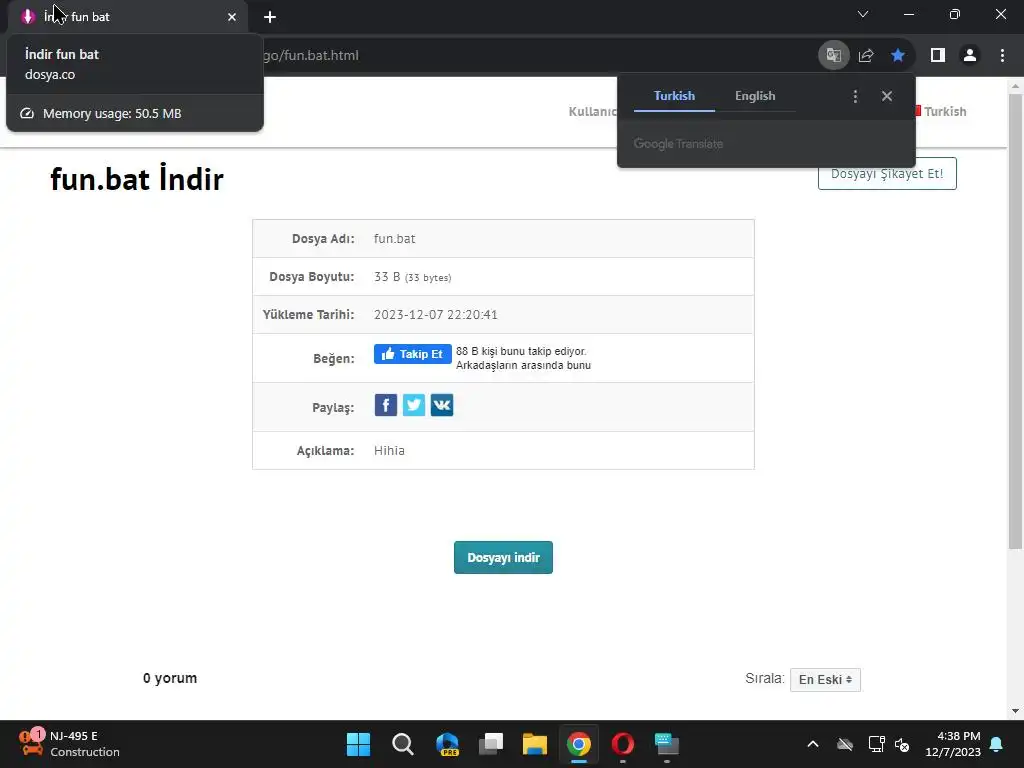Select the Turkish tab in translate popup
This screenshot has height=768, width=1024.
[x=674, y=96]
